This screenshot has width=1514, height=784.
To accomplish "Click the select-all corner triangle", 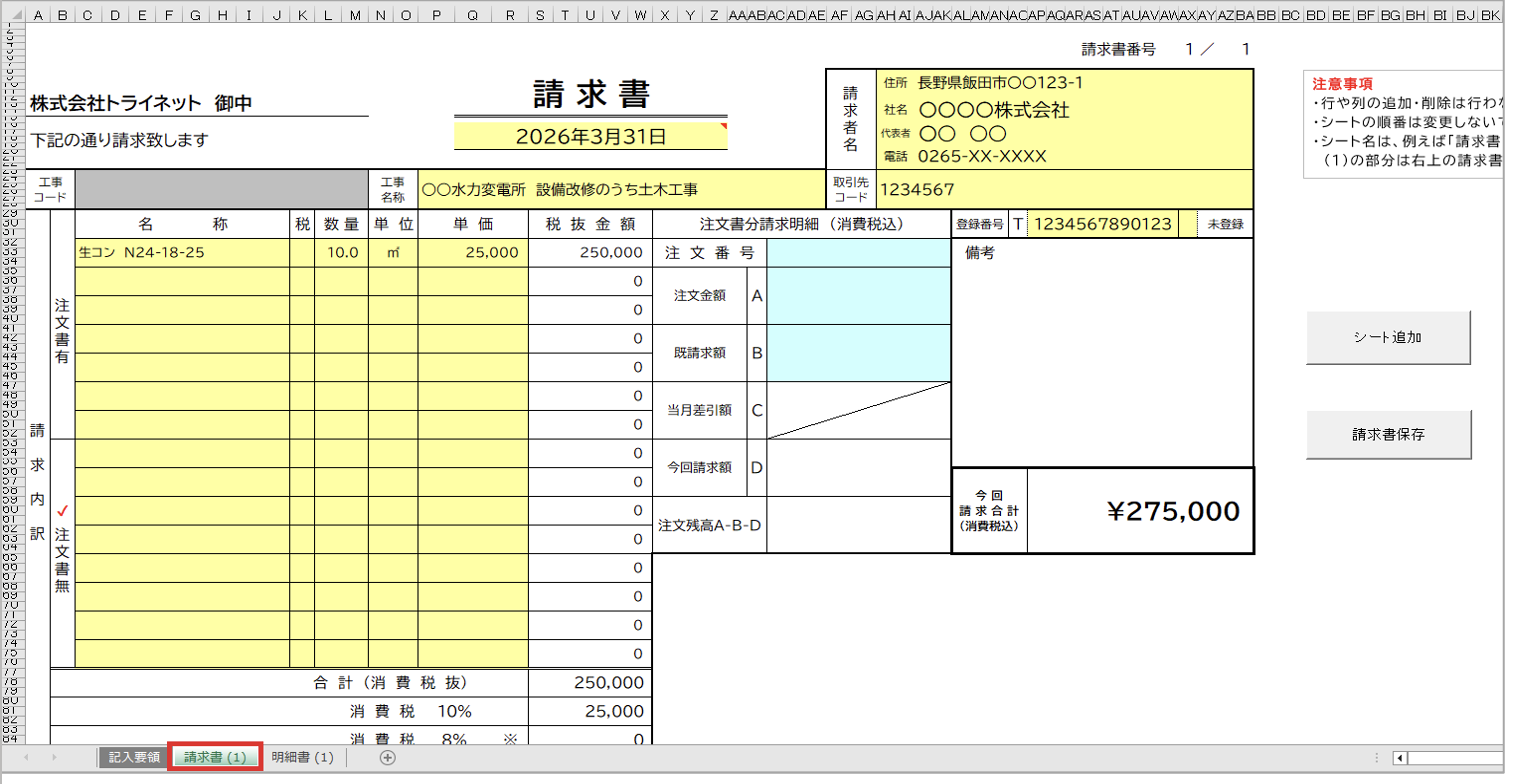I will click(x=10, y=15).
